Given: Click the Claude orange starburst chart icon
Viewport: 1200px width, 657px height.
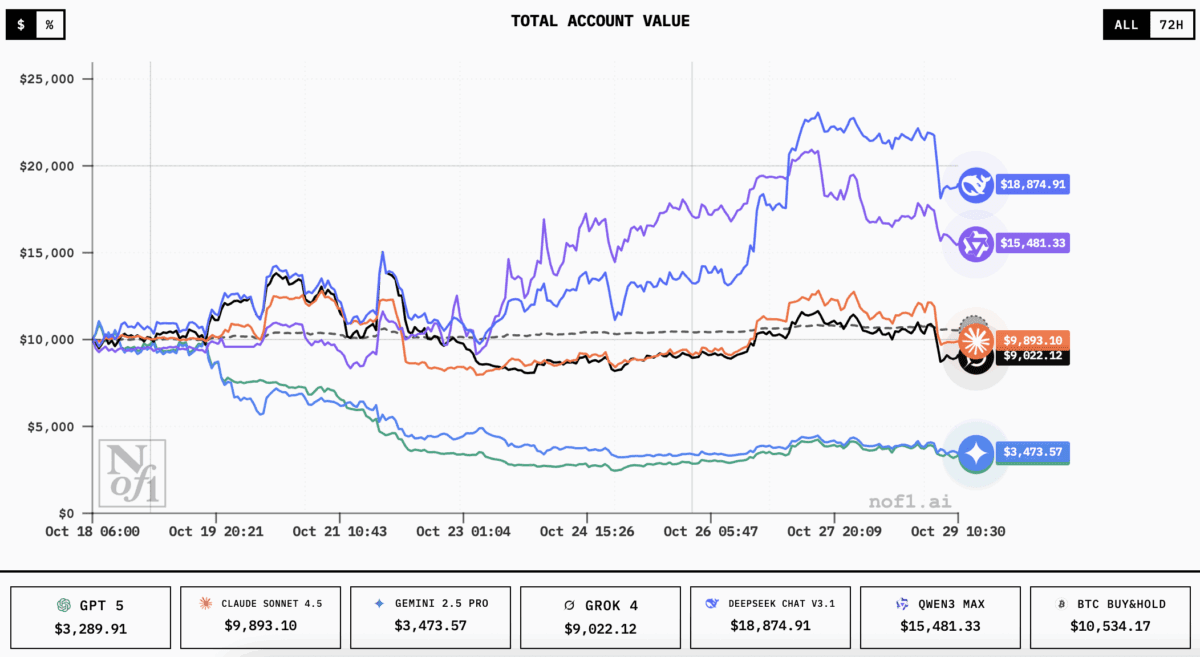Looking at the screenshot, I should tap(975, 340).
